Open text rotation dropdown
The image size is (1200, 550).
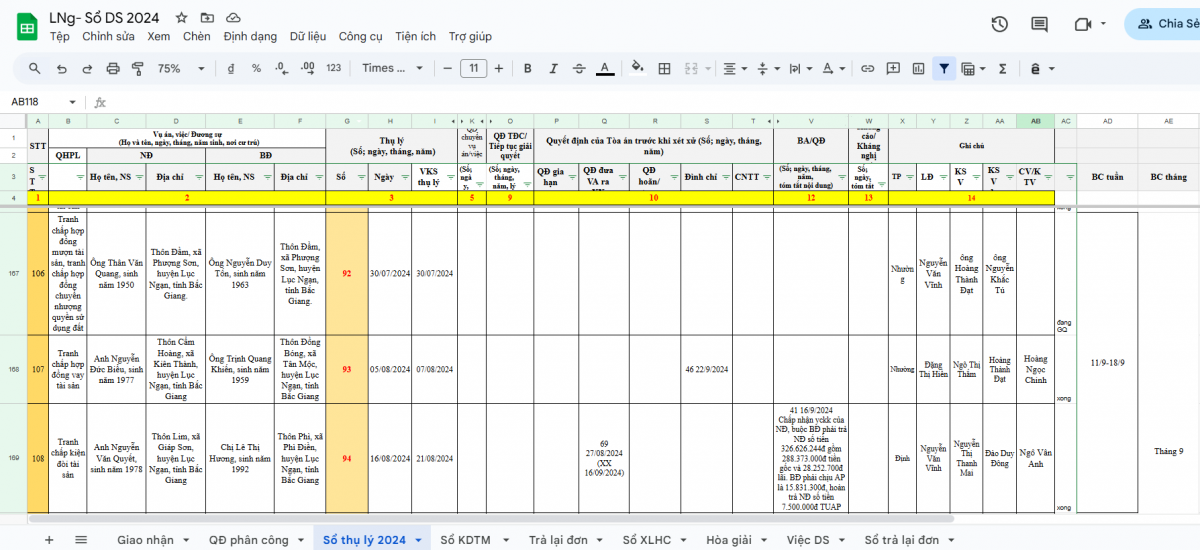[x=835, y=68]
